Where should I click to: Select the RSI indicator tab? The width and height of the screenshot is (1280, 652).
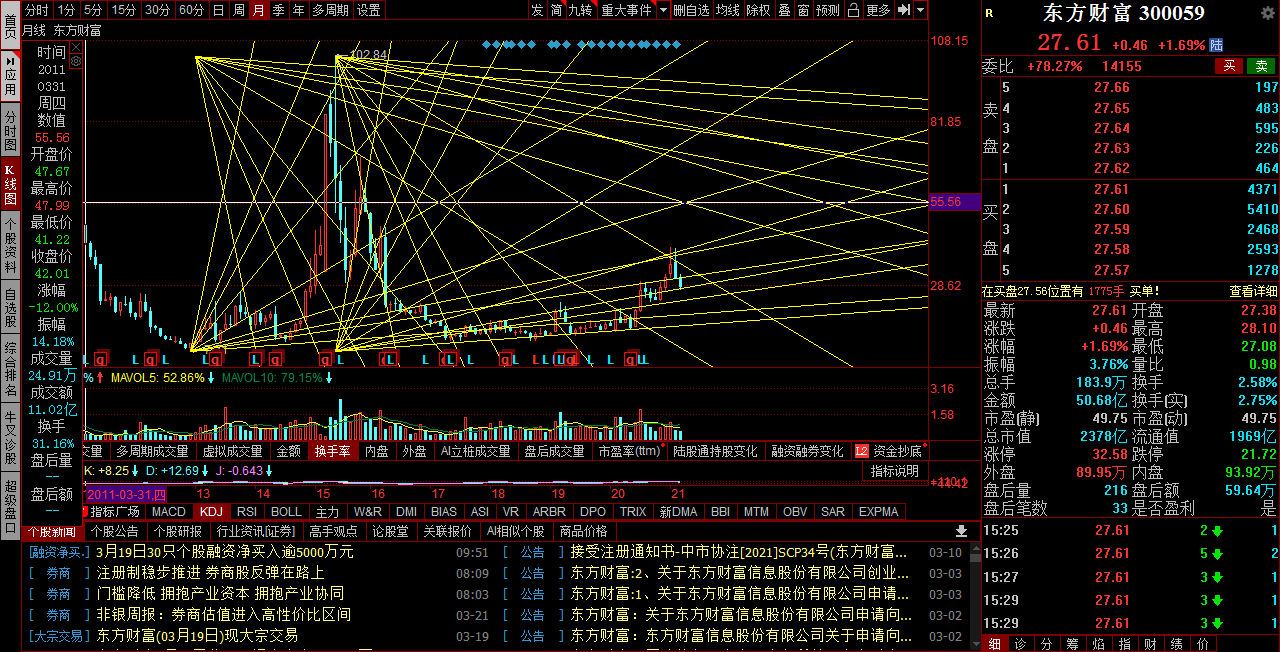coord(247,511)
